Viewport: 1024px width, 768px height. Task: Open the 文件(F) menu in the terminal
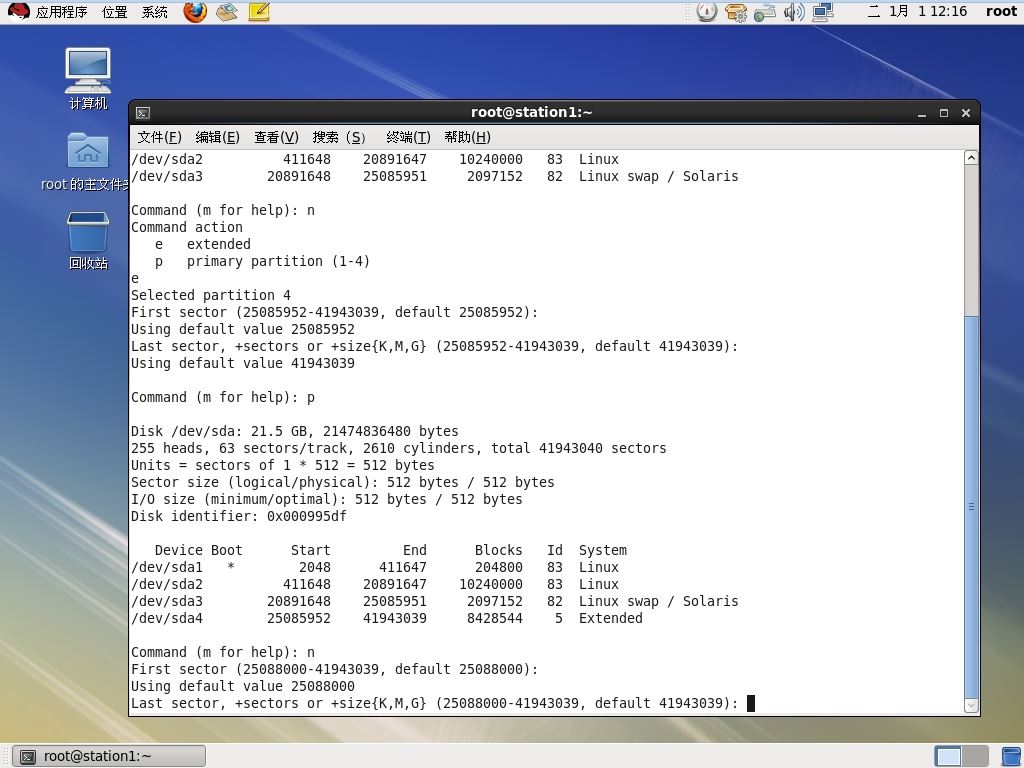point(159,137)
